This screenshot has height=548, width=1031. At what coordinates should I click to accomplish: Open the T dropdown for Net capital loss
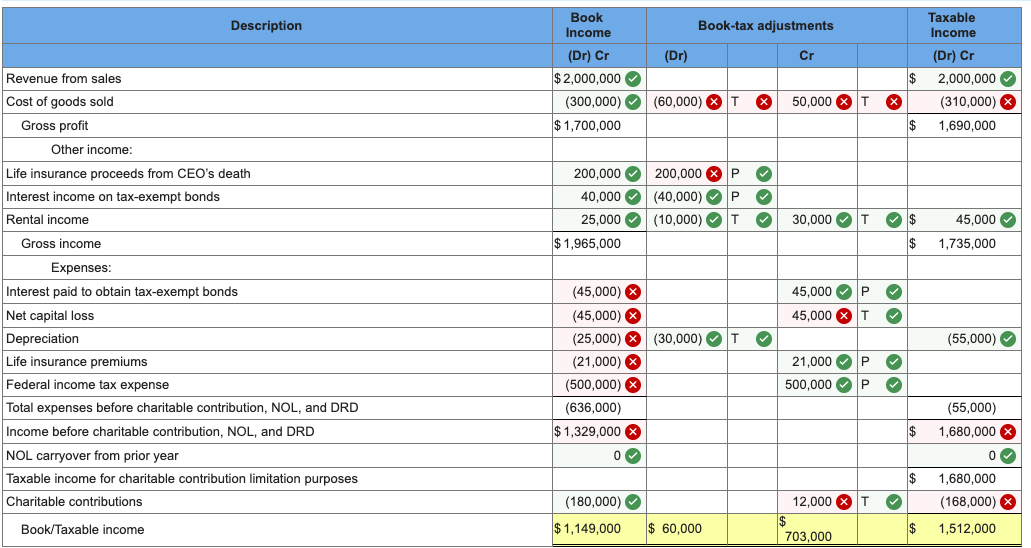(882, 316)
